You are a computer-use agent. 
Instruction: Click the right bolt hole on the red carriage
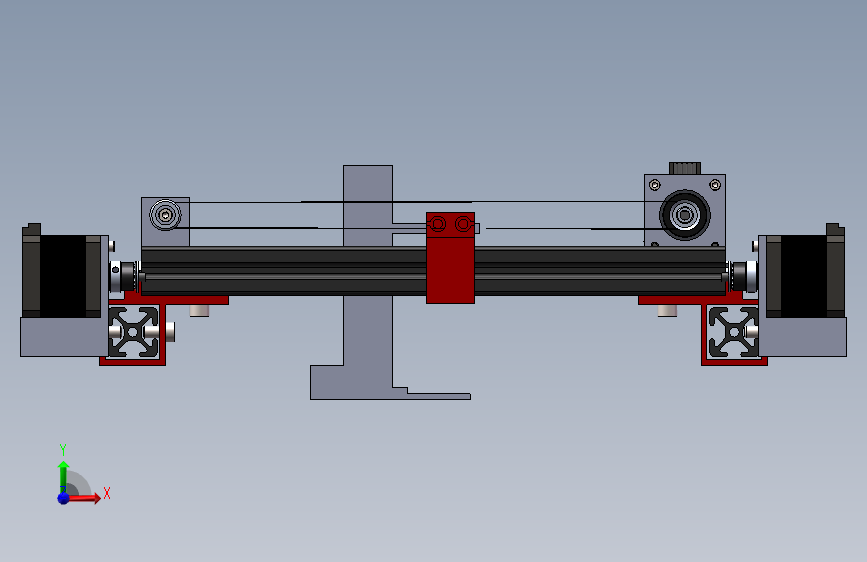(x=463, y=224)
